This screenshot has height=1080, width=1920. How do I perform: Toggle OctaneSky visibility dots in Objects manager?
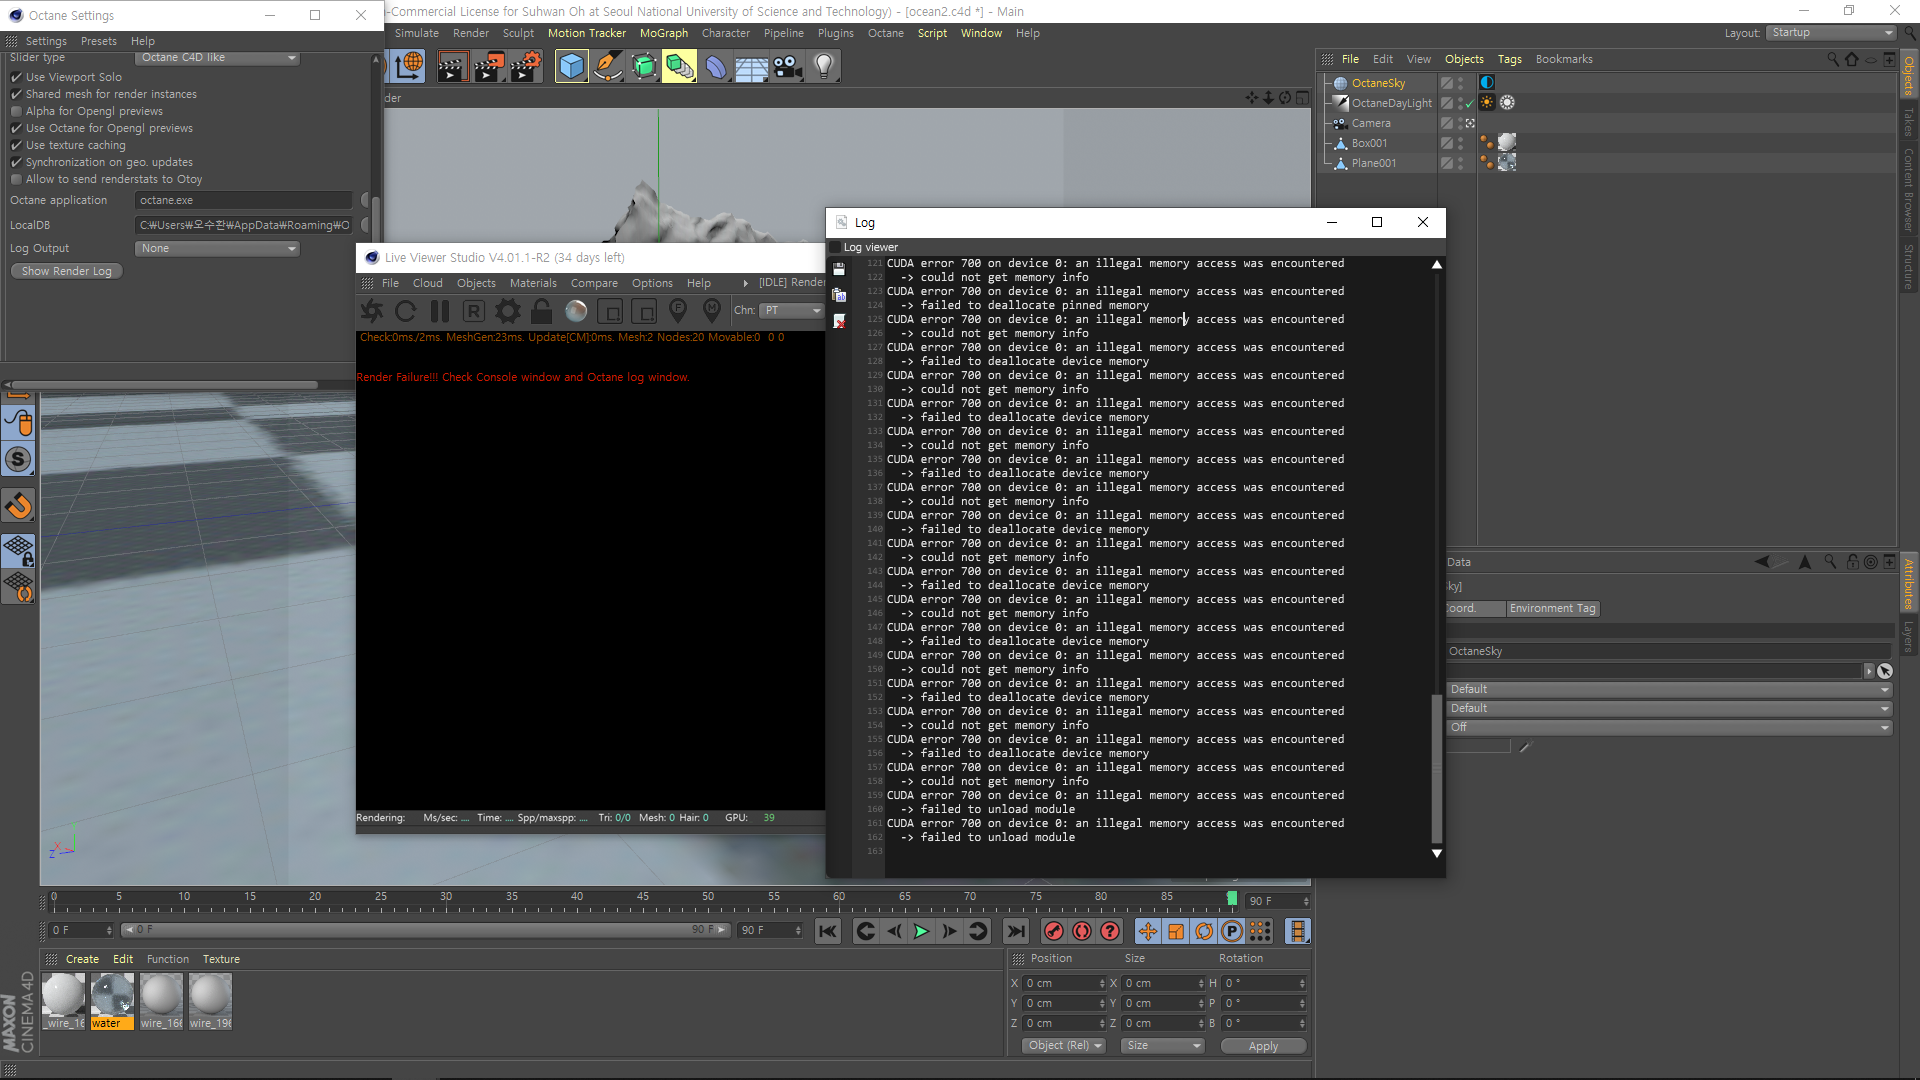point(1461,83)
